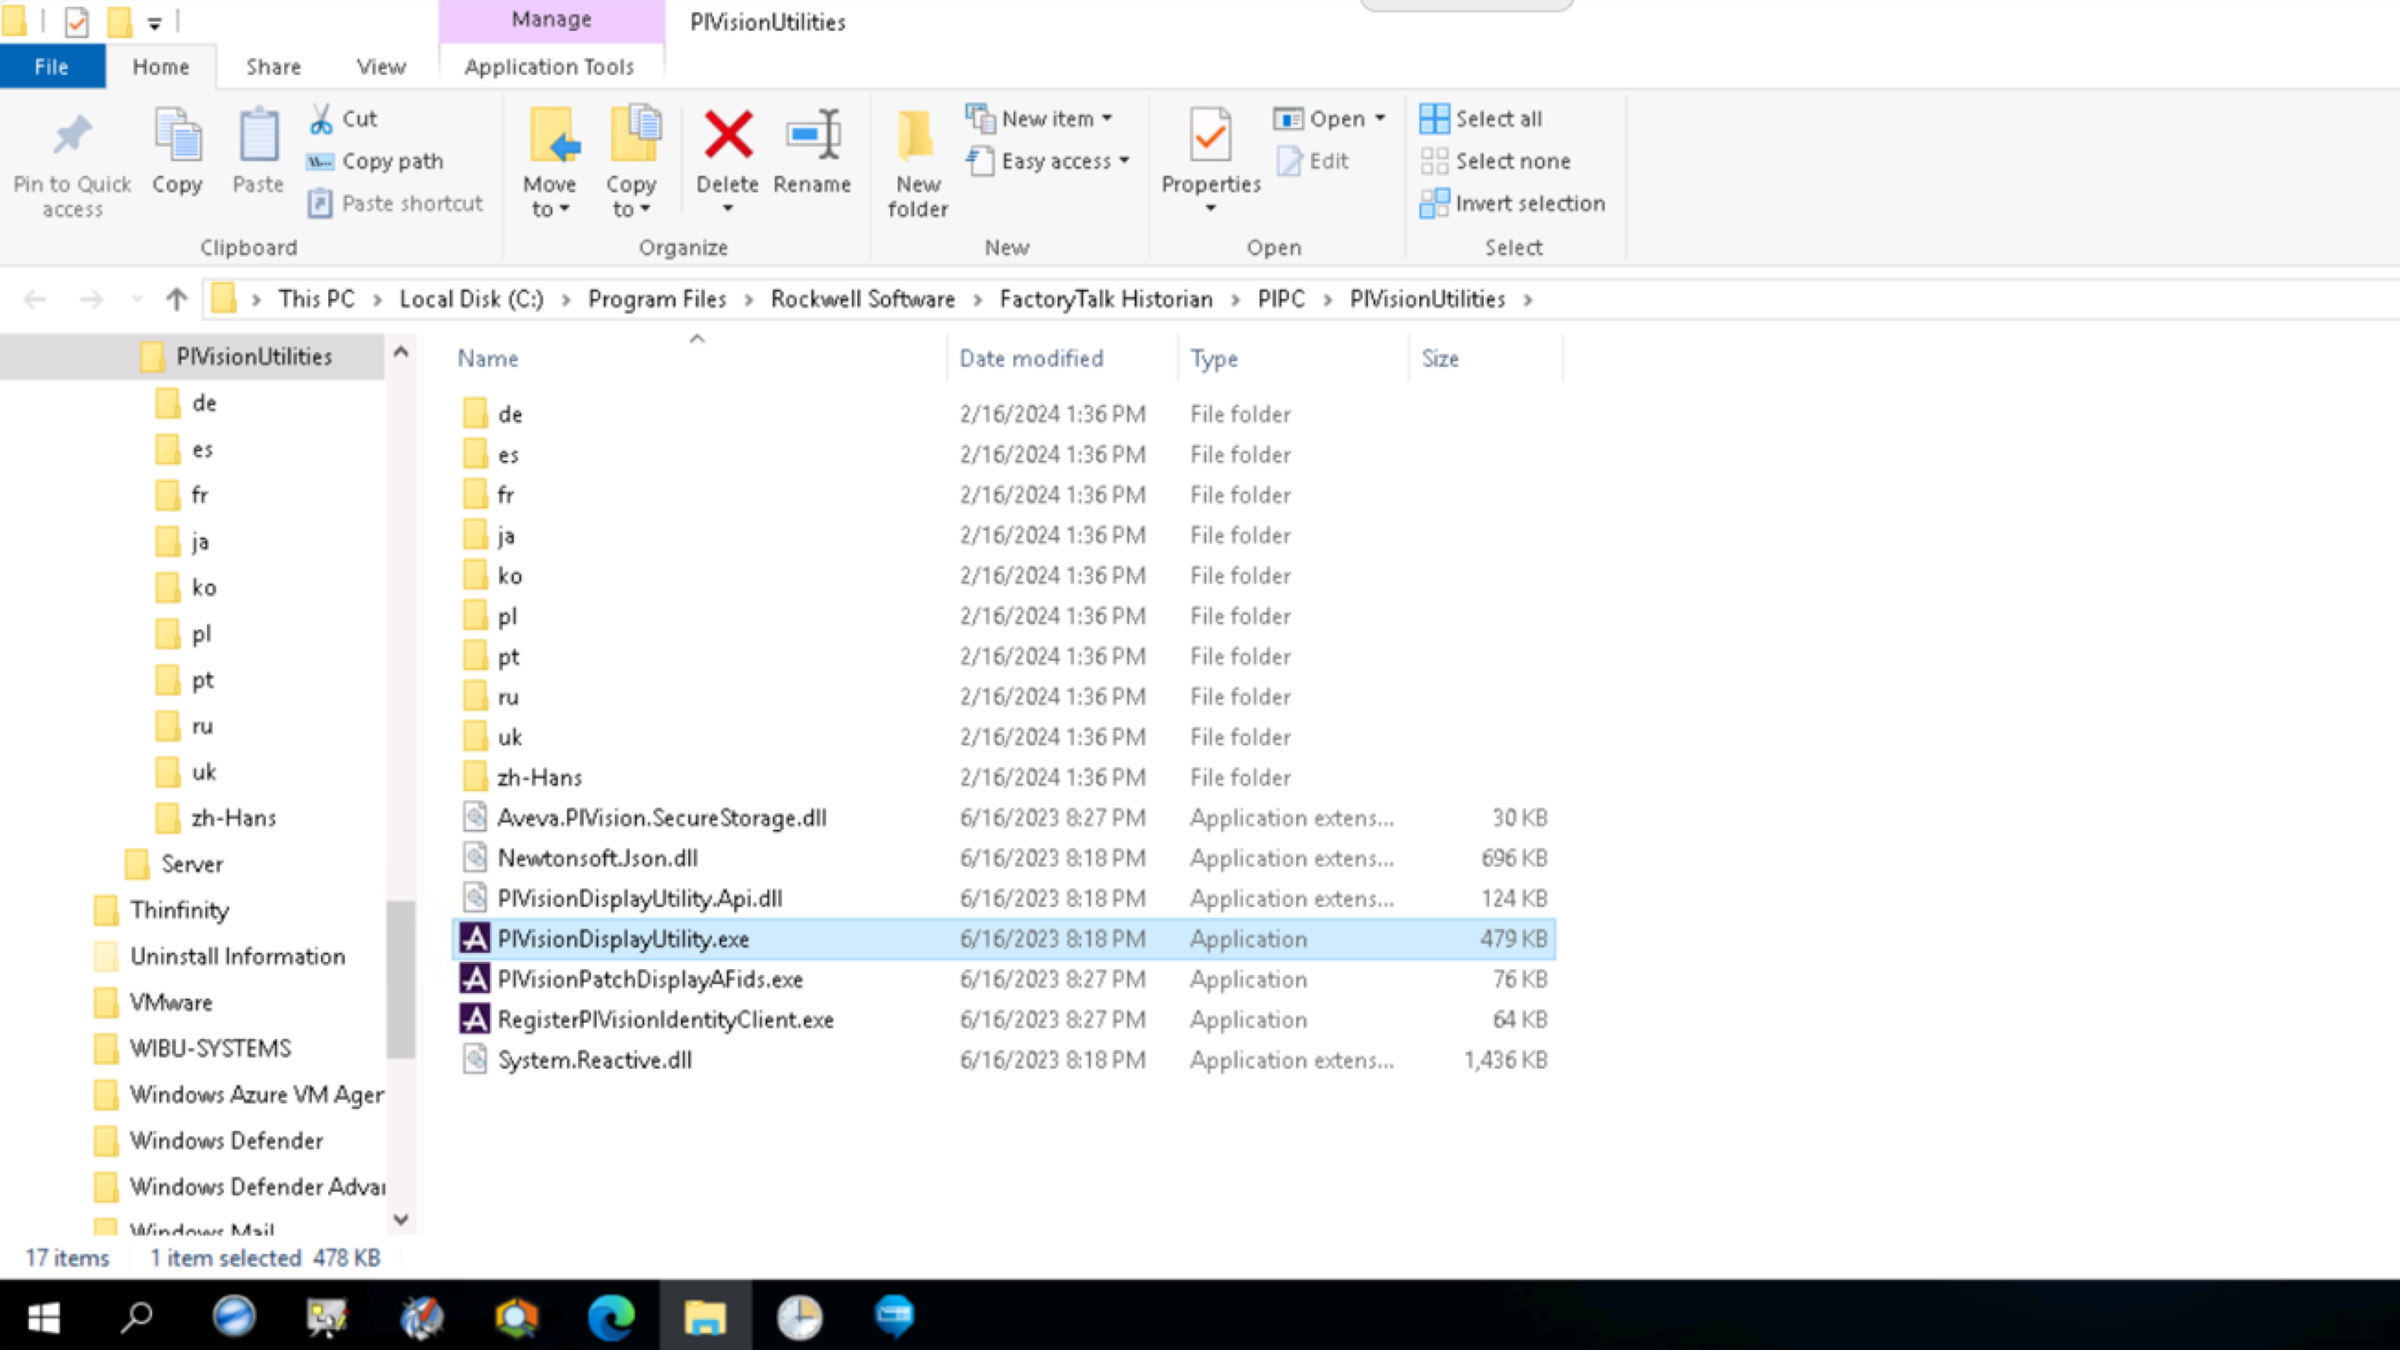Select PIVisionPatchDisplayAFids.exe file

[x=1004, y=979]
